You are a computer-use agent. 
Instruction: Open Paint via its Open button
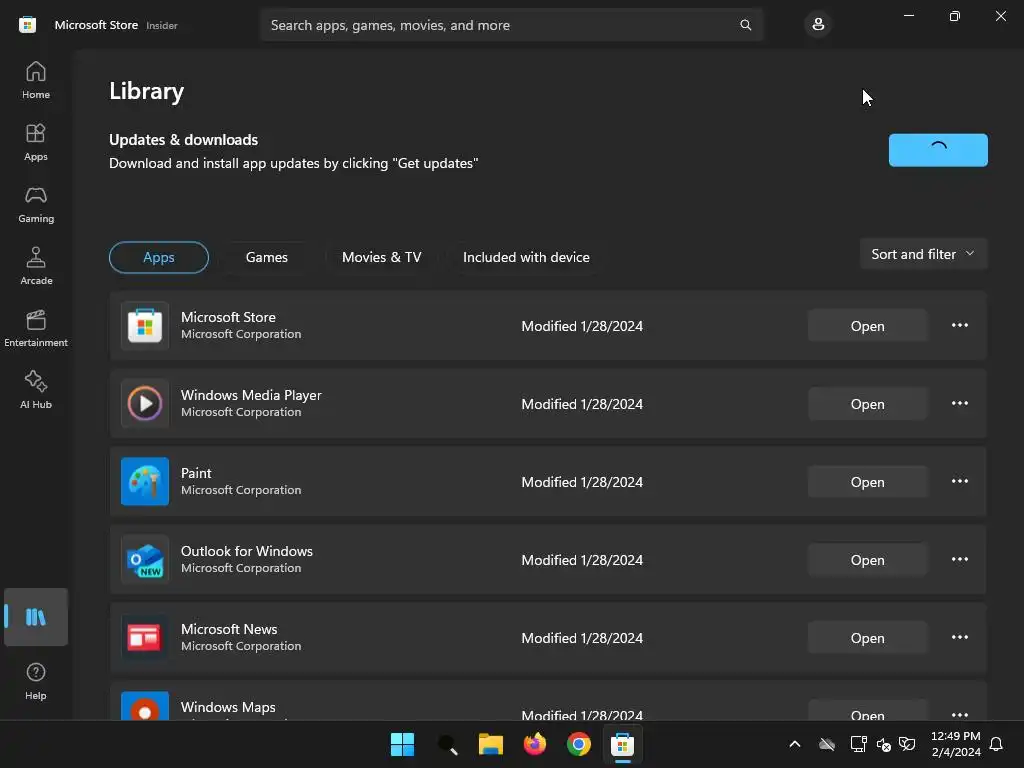pyautogui.click(x=867, y=482)
